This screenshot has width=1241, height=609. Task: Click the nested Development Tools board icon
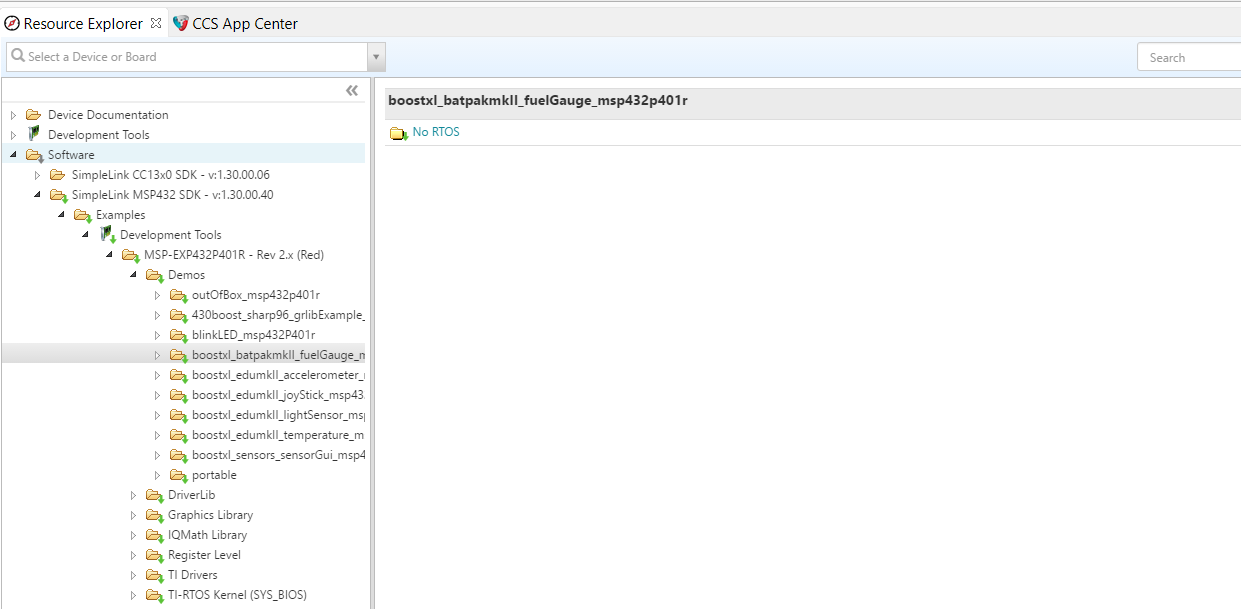point(107,235)
